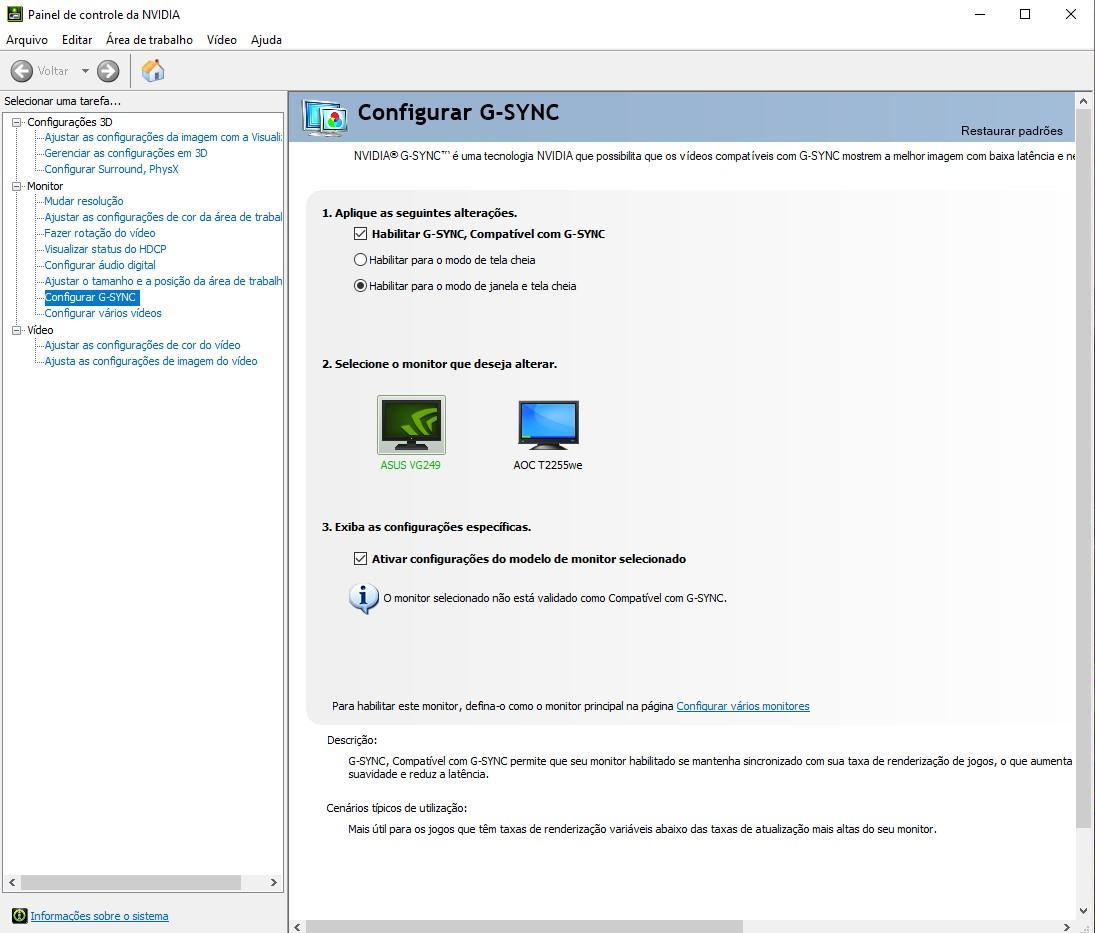Click Restaurar padrões link
The image size is (1095, 933).
click(1011, 131)
